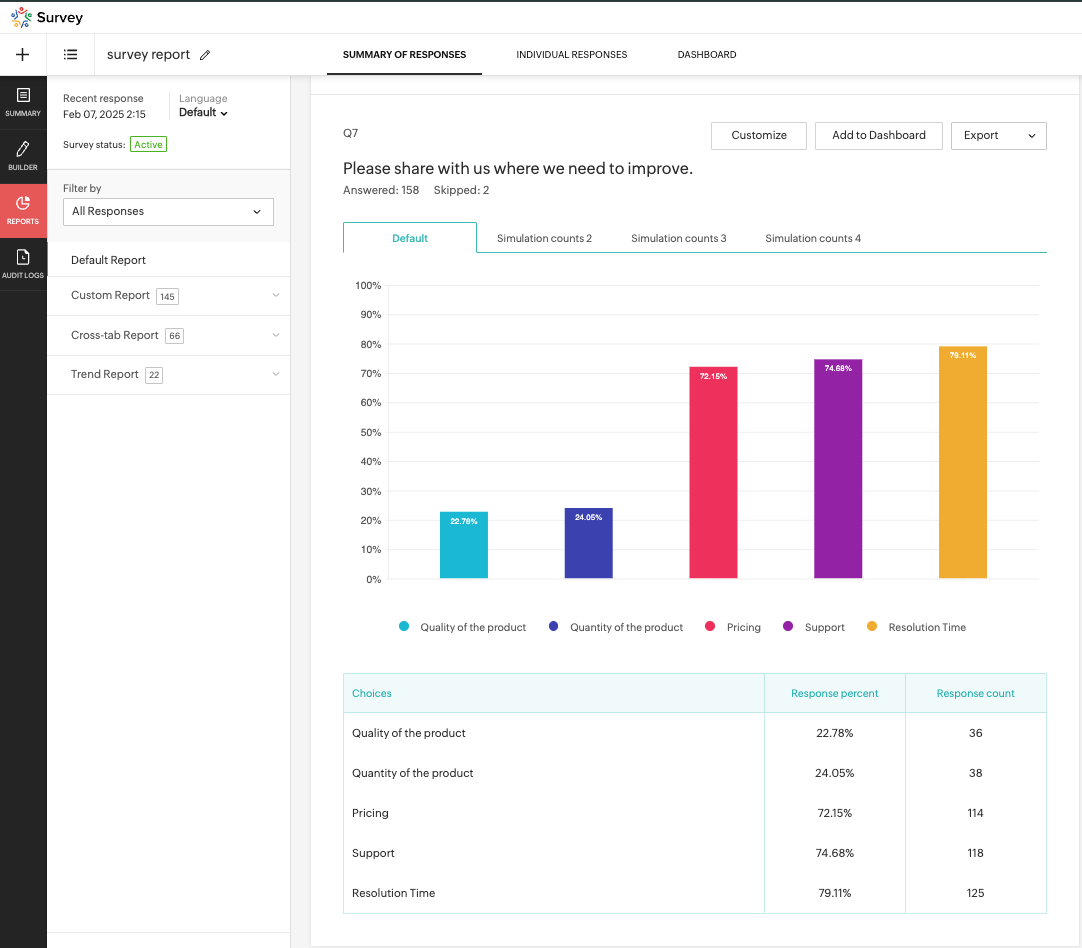1082x948 pixels.
Task: Toggle Pricing series in chart legend
Action: (733, 627)
